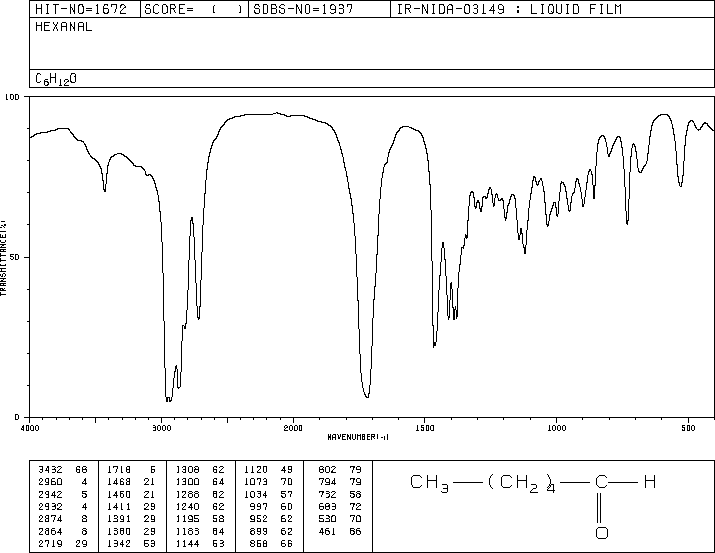
Task: Click peak entry 1468 in the table
Action: (119, 482)
